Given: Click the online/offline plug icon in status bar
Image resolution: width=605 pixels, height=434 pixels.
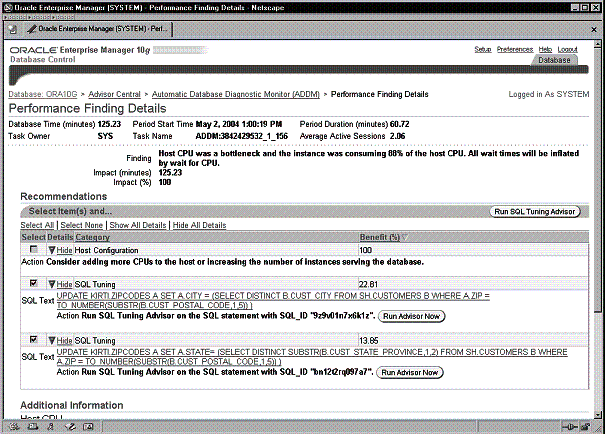Looking at the screenshot, I should click(x=569, y=427).
